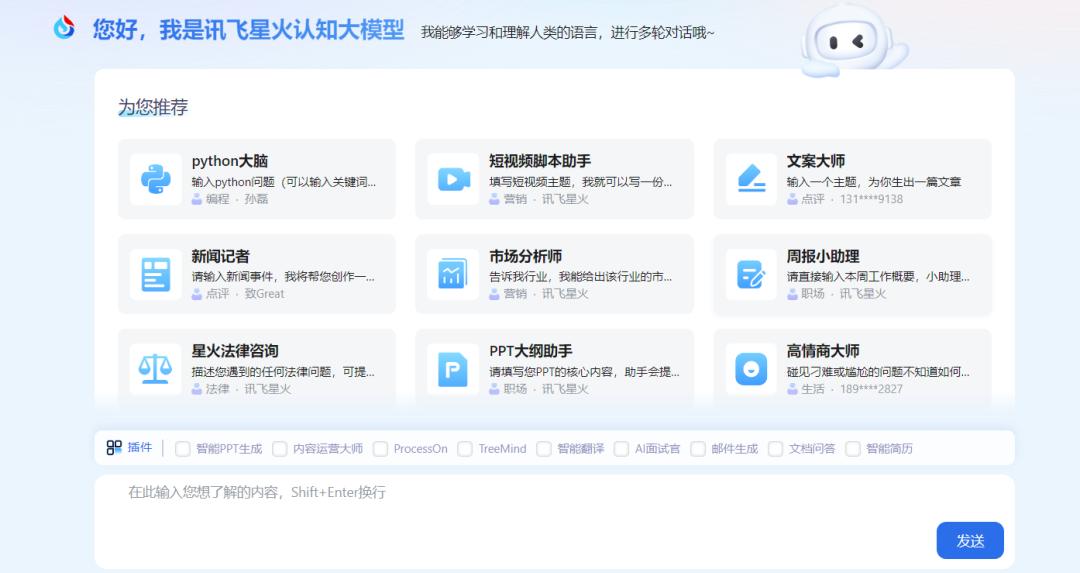Screen dimensions: 1080x573
Task: Click the robot mascot at top
Action: click(850, 40)
